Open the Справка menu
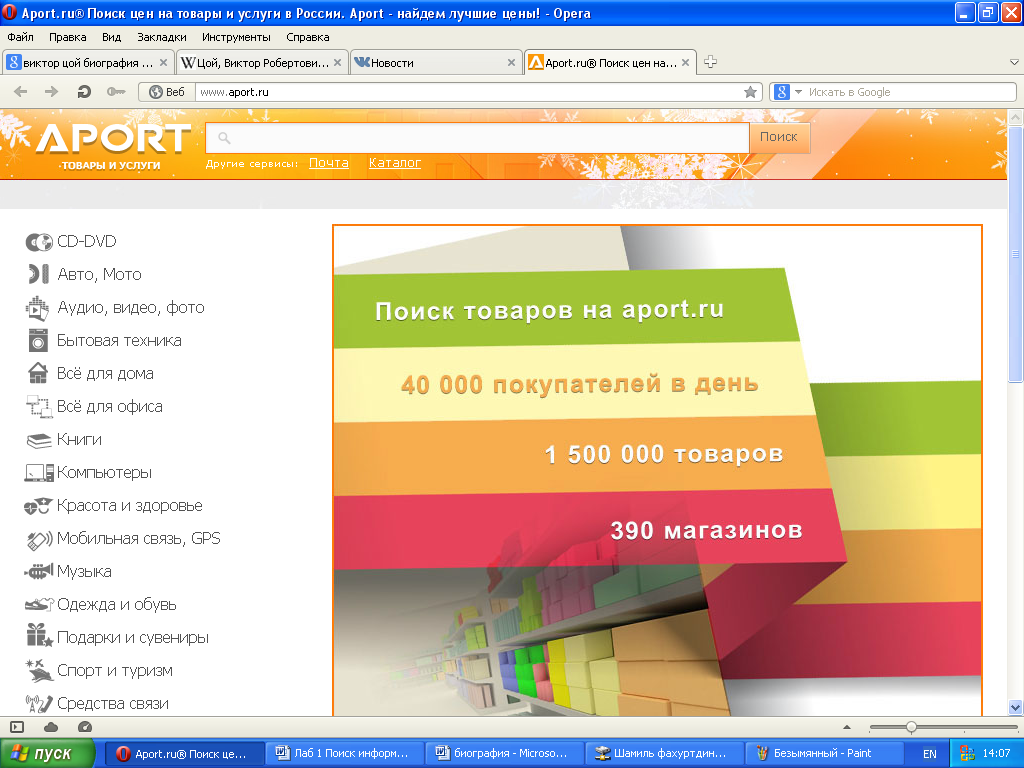The height and width of the screenshot is (768, 1024). coord(308,37)
